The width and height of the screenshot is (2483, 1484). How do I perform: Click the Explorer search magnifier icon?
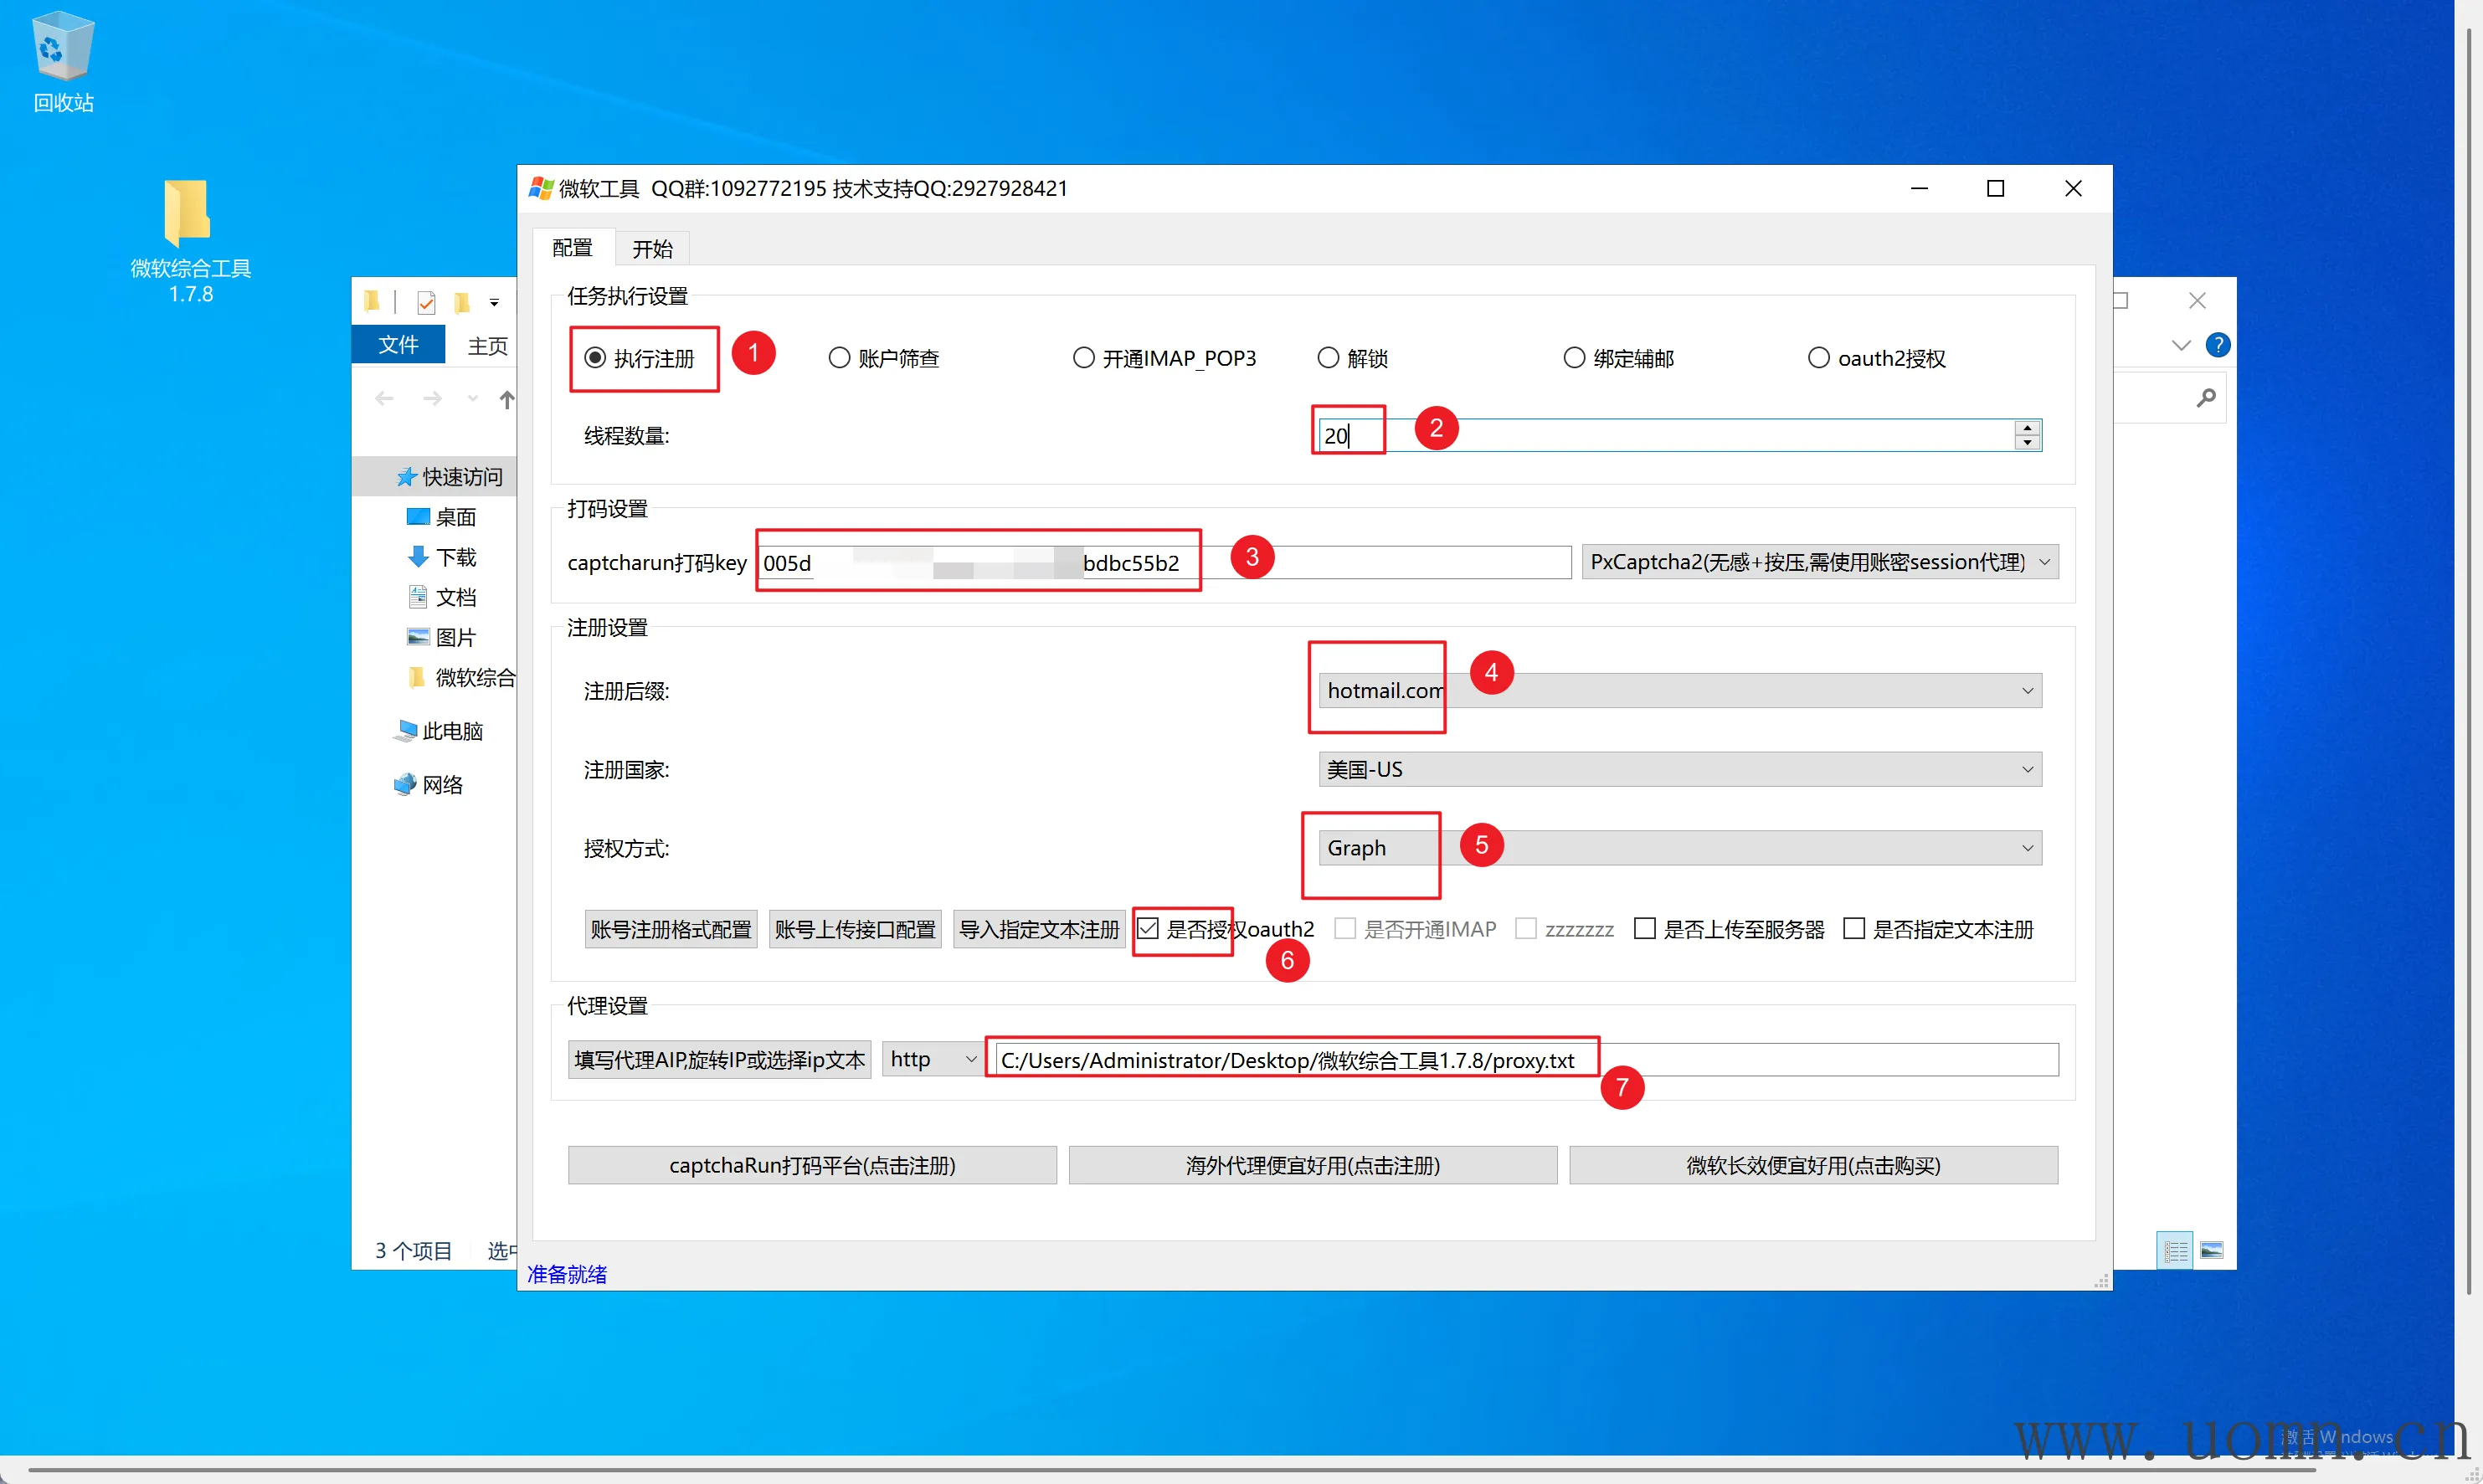(2205, 398)
